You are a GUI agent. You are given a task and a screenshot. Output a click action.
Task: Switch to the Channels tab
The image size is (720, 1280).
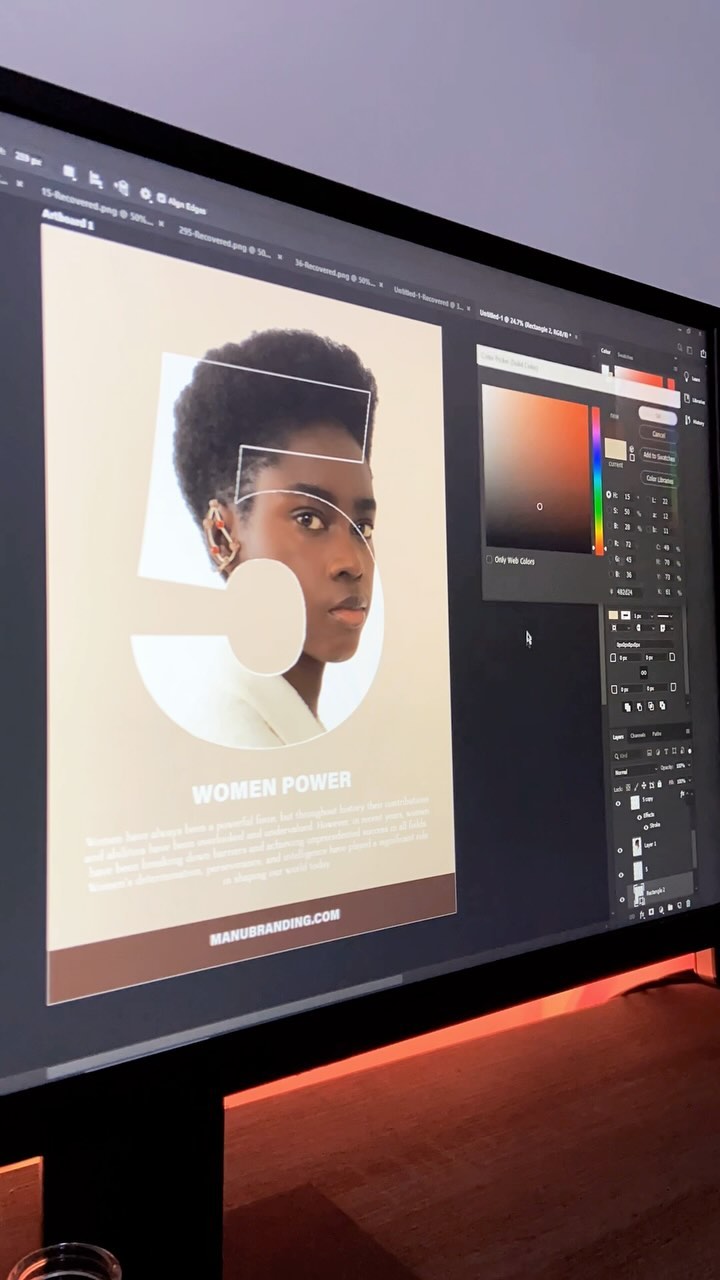[x=638, y=735]
